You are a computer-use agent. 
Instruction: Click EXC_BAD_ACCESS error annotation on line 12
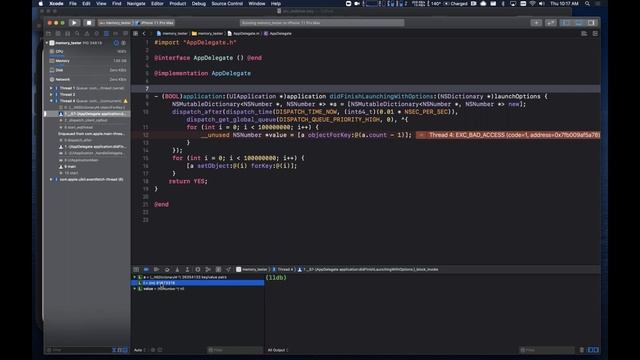(x=508, y=135)
